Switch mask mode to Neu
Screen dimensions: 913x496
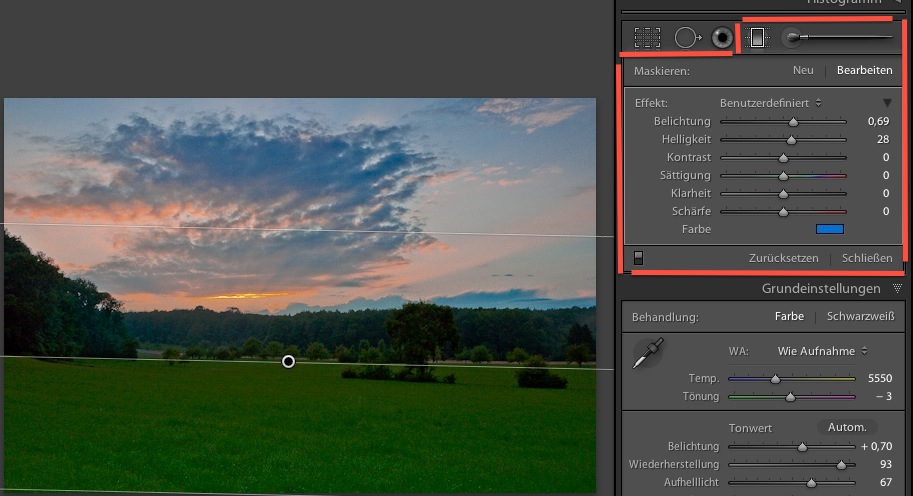tap(803, 71)
